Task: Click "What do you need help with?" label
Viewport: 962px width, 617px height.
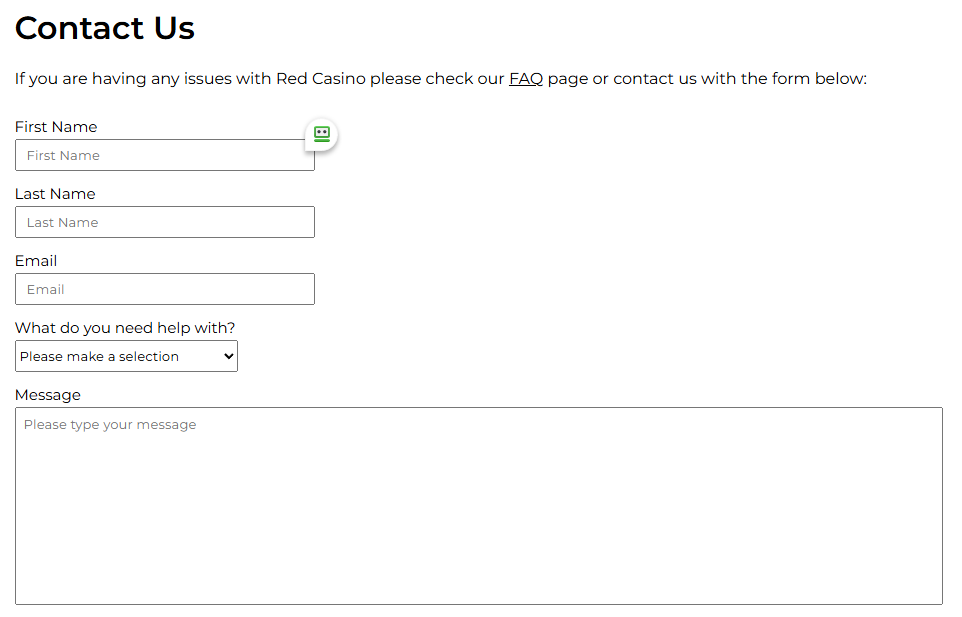Action: click(x=125, y=328)
